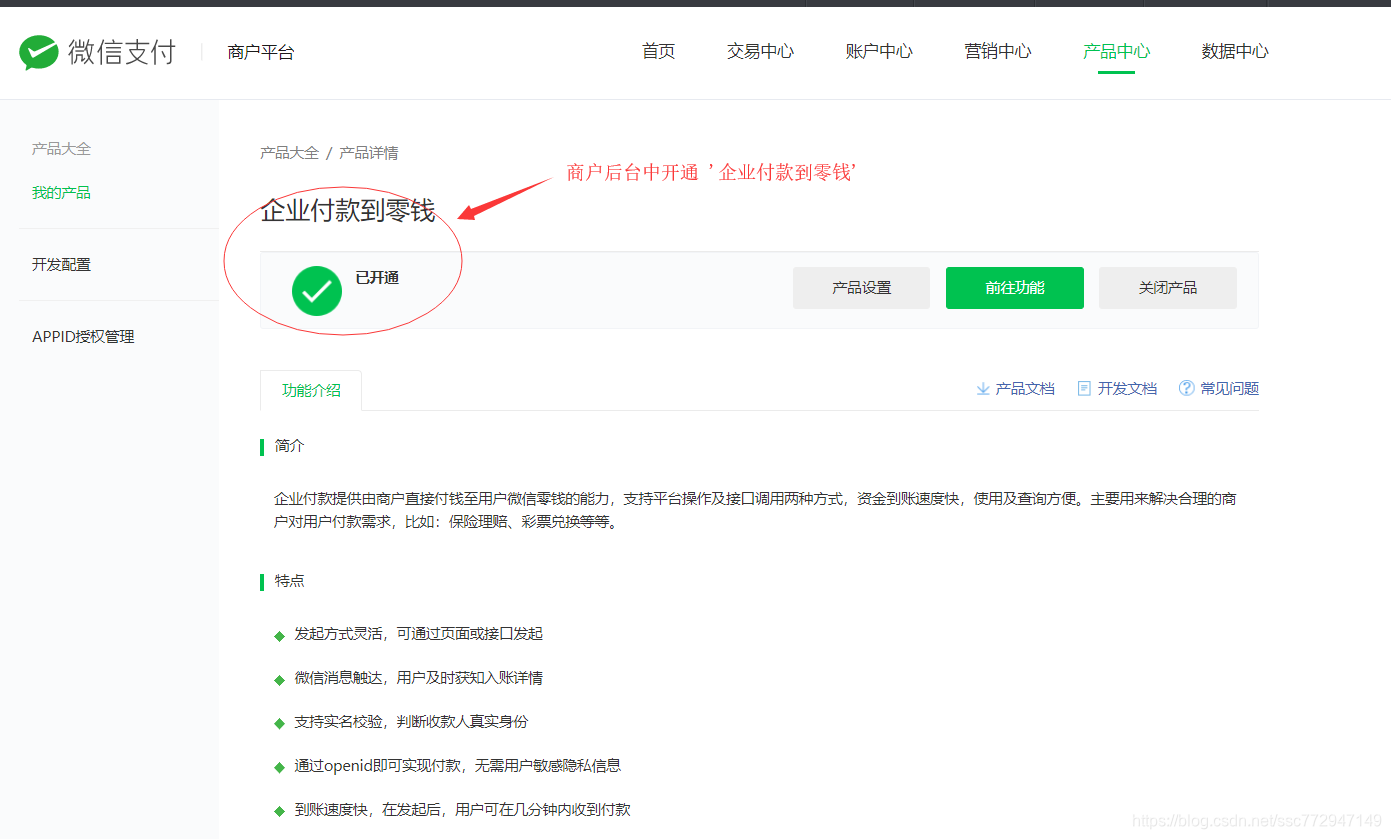Click the 企业付款到零钱 page title

point(348,211)
